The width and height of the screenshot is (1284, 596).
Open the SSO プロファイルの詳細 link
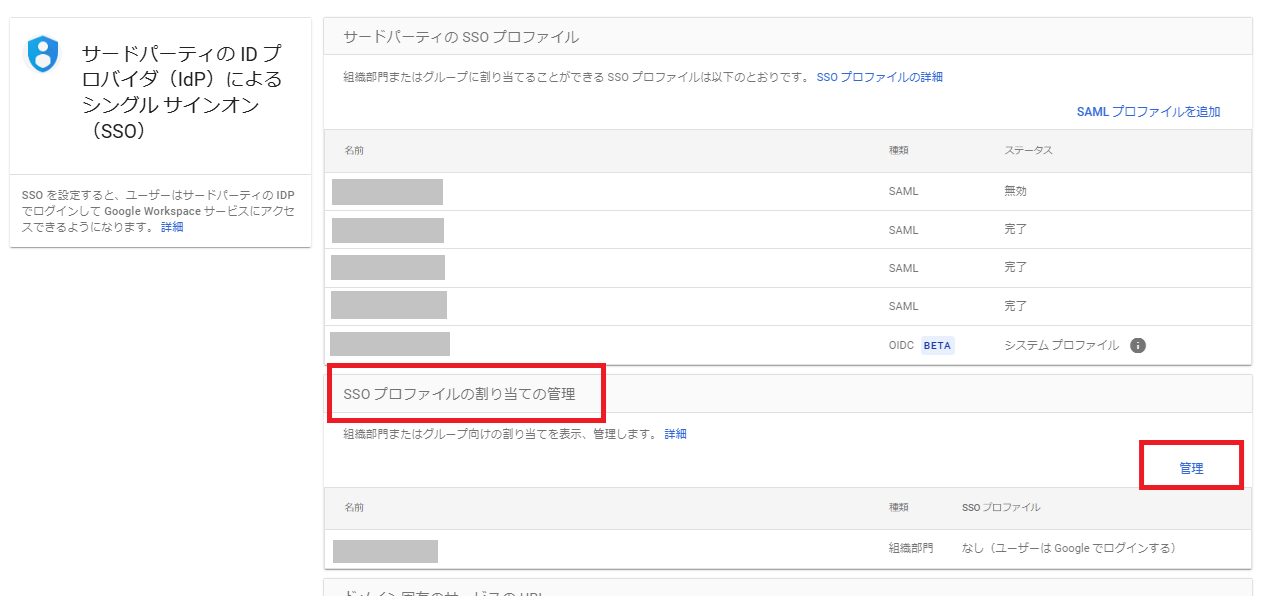click(x=879, y=77)
